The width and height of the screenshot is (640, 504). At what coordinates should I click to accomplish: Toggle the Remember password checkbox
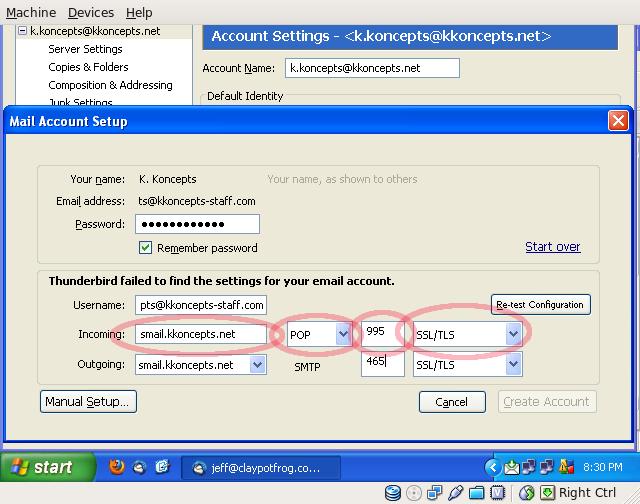[x=145, y=248]
